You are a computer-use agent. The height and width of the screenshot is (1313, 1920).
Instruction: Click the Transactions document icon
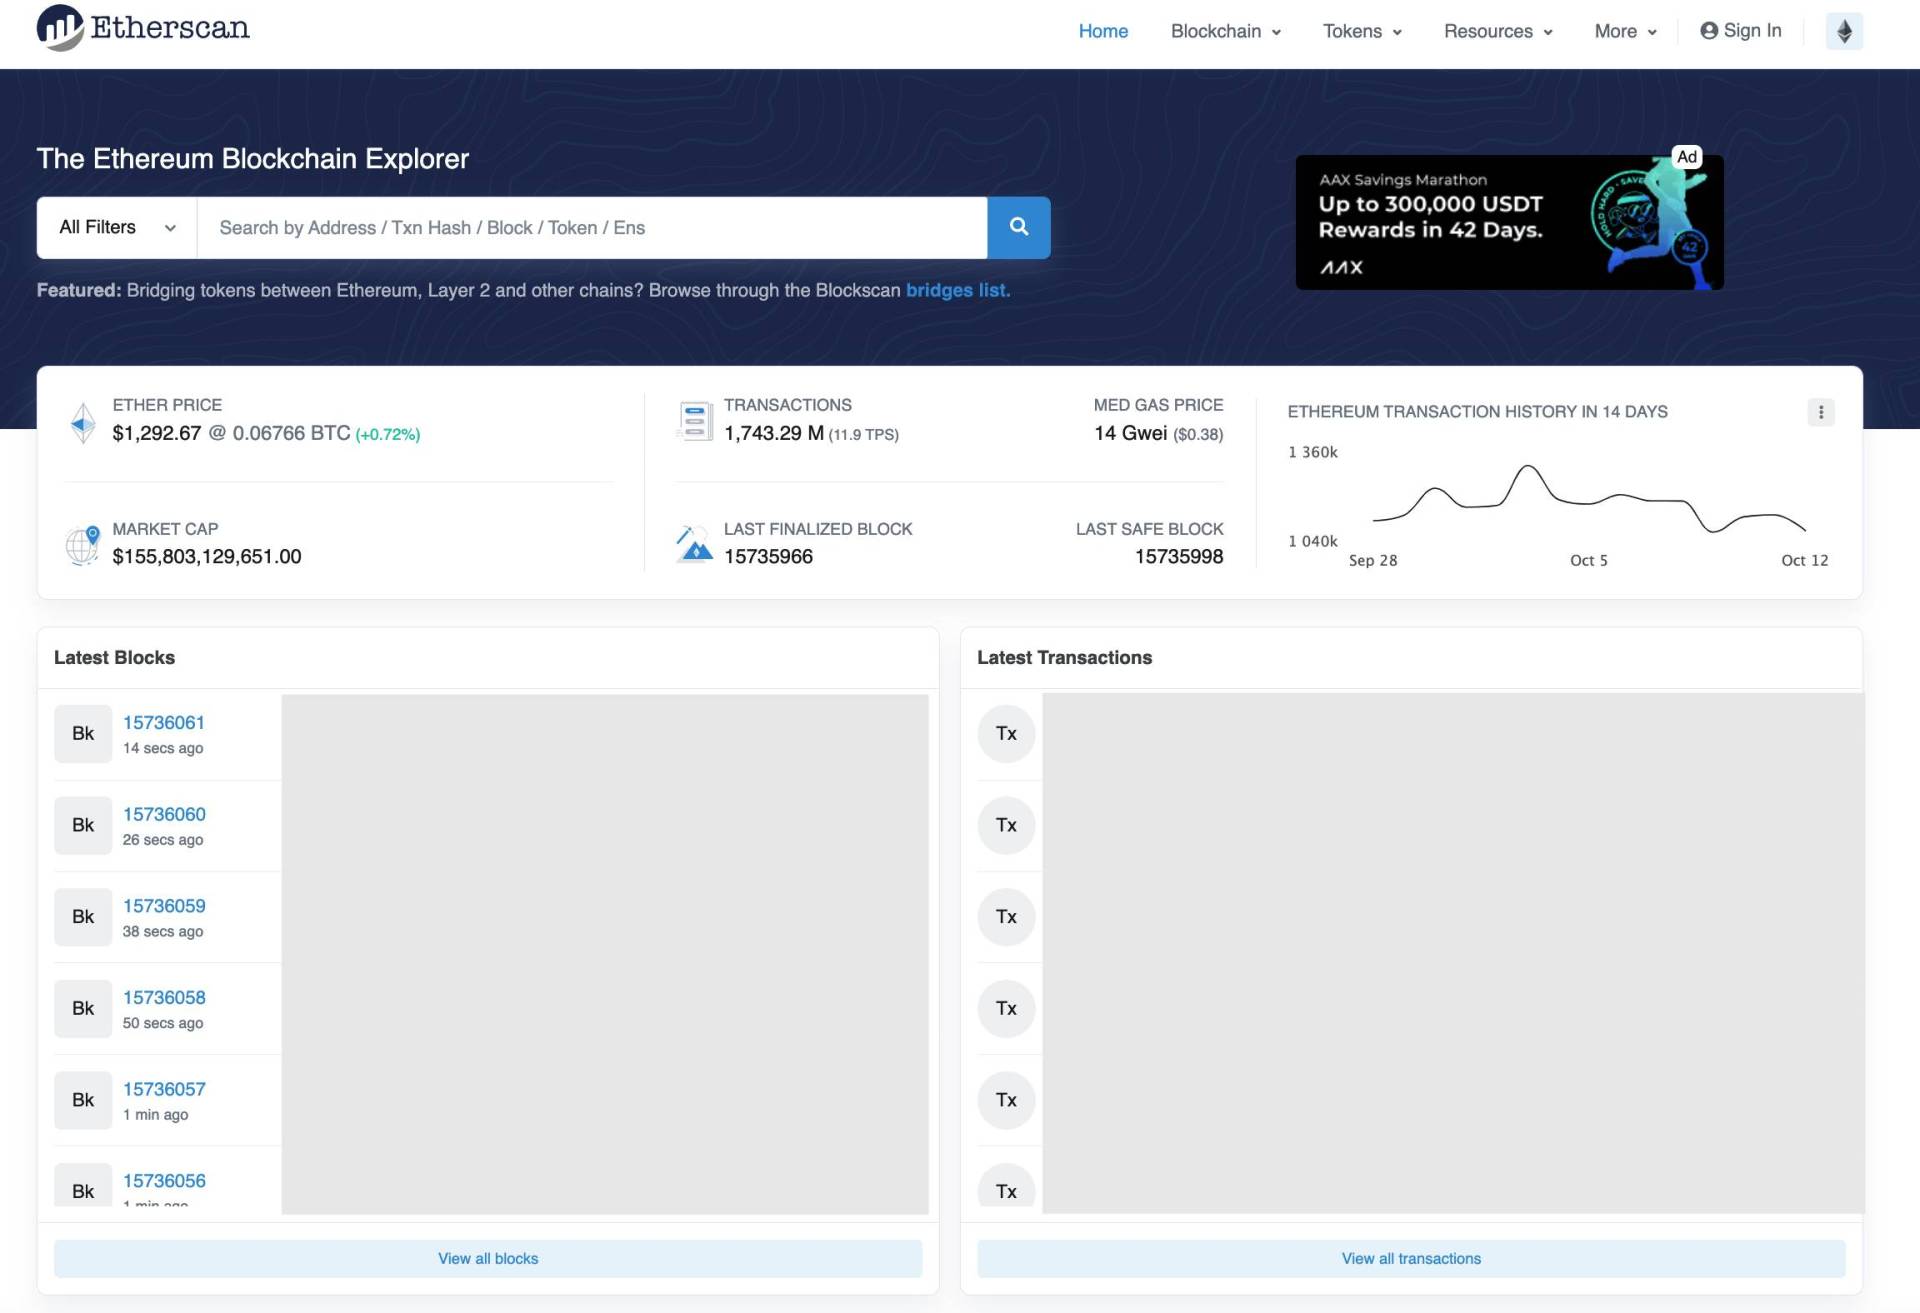tap(694, 419)
